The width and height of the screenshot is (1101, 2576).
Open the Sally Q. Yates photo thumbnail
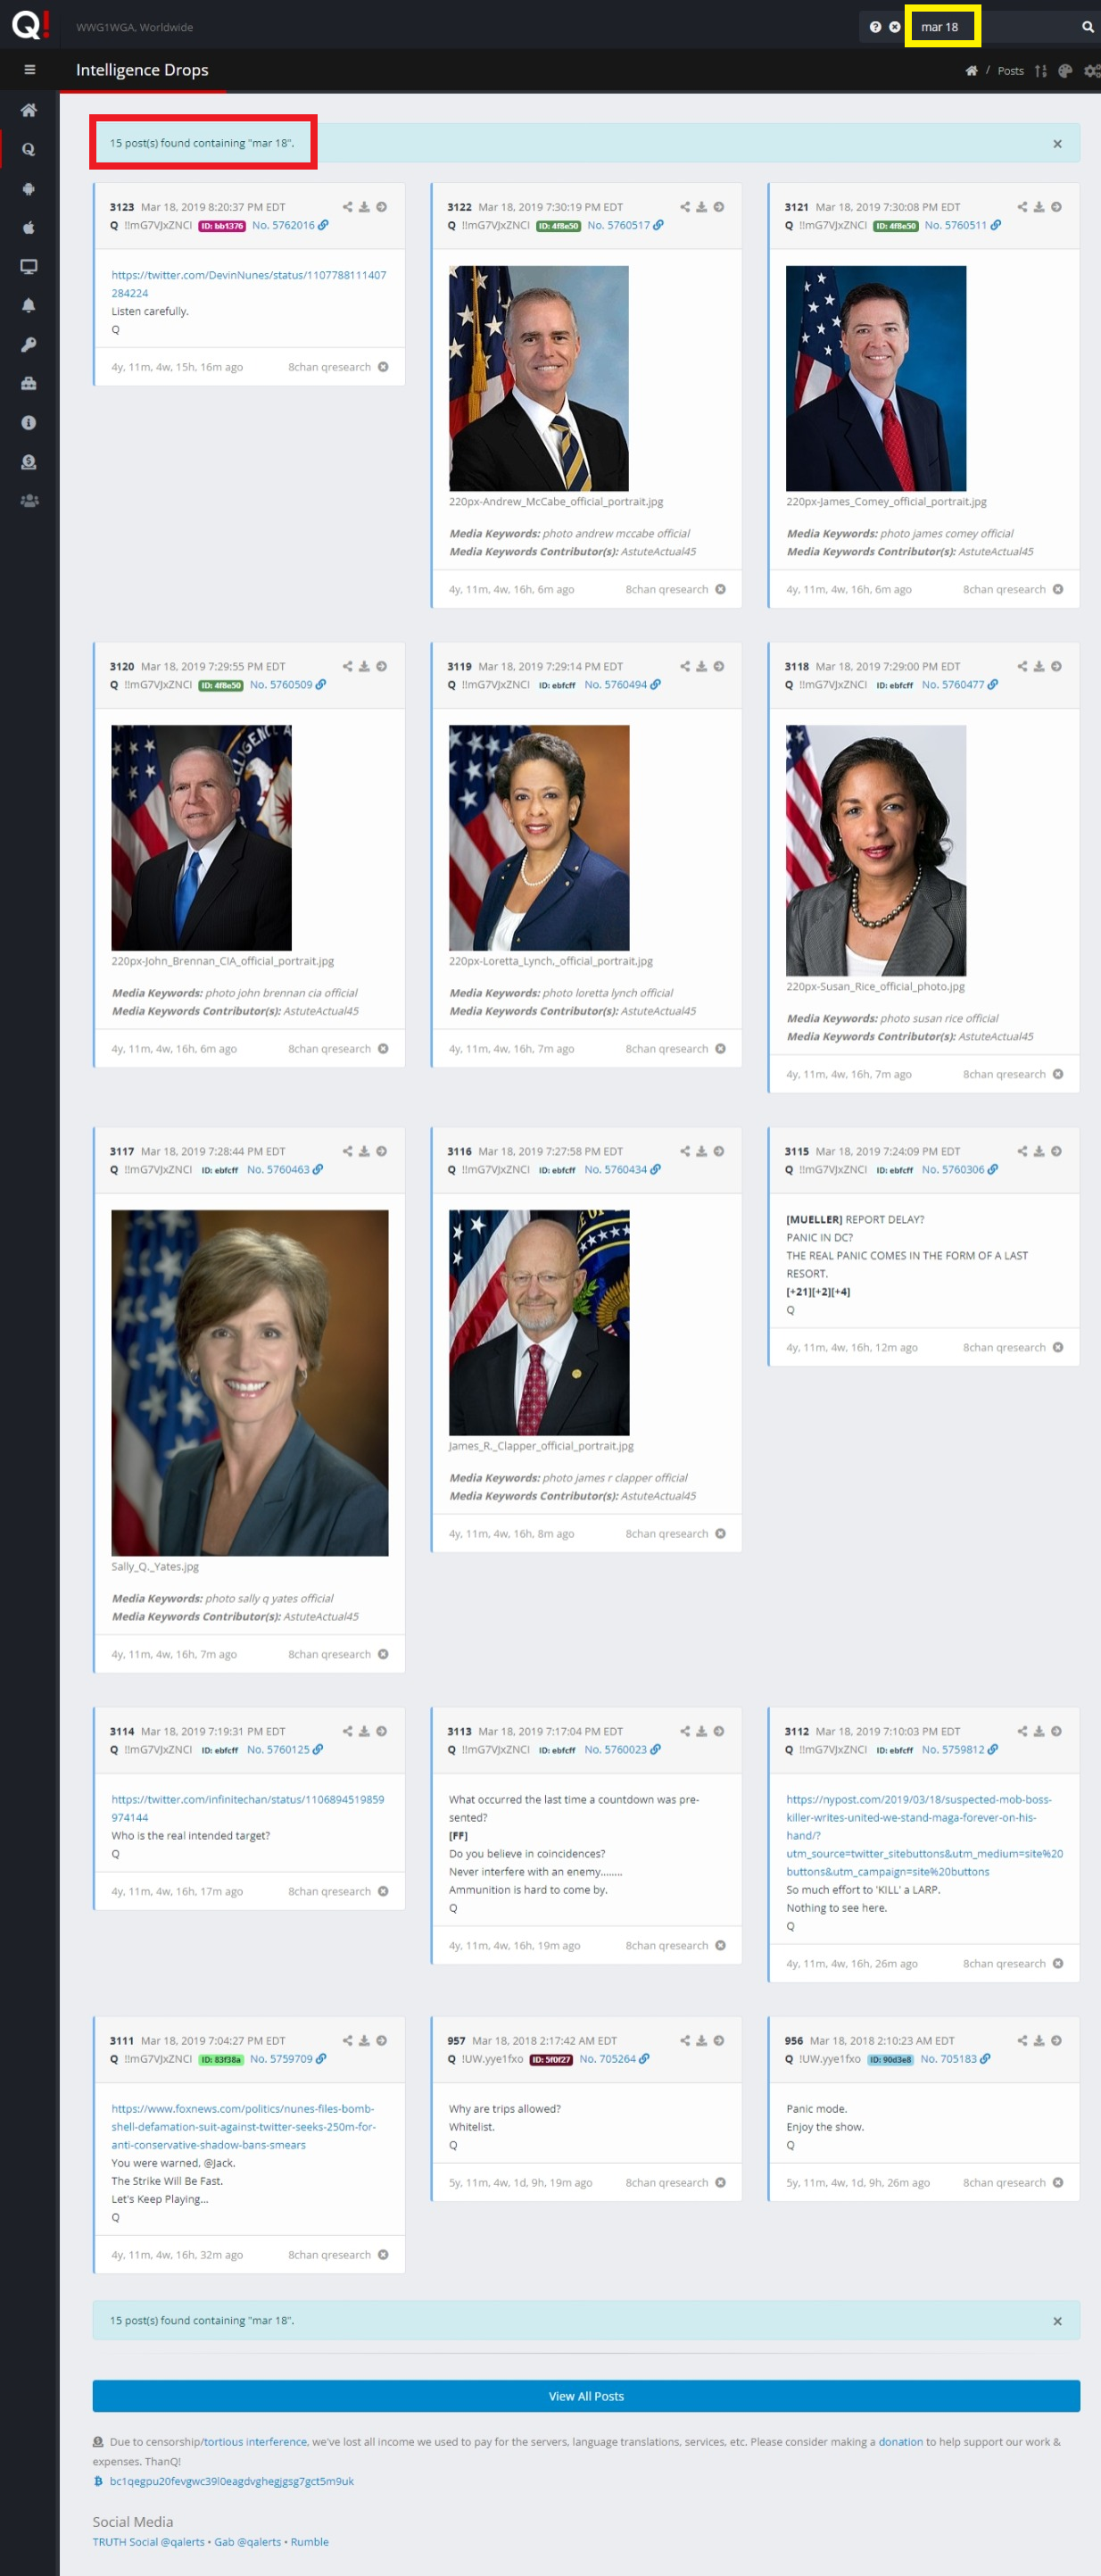click(x=249, y=1382)
